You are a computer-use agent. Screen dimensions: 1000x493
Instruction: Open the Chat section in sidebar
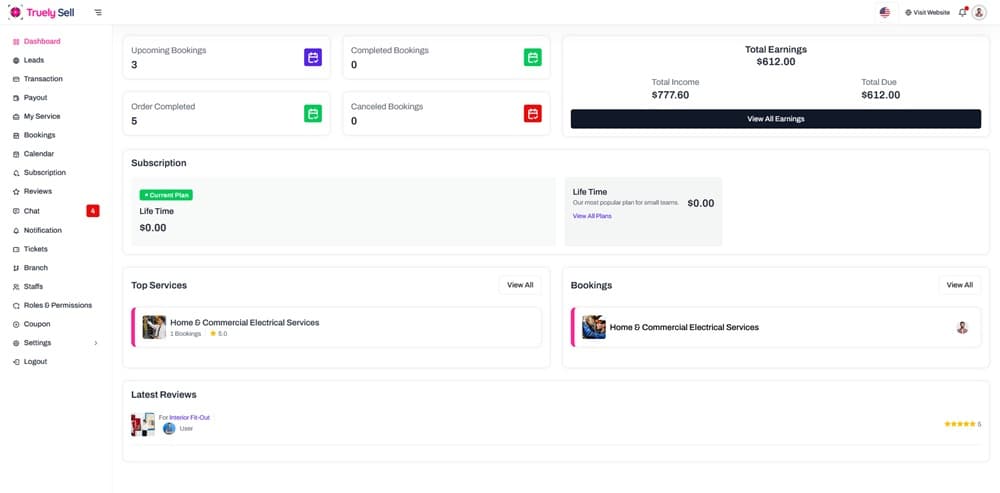(x=32, y=211)
